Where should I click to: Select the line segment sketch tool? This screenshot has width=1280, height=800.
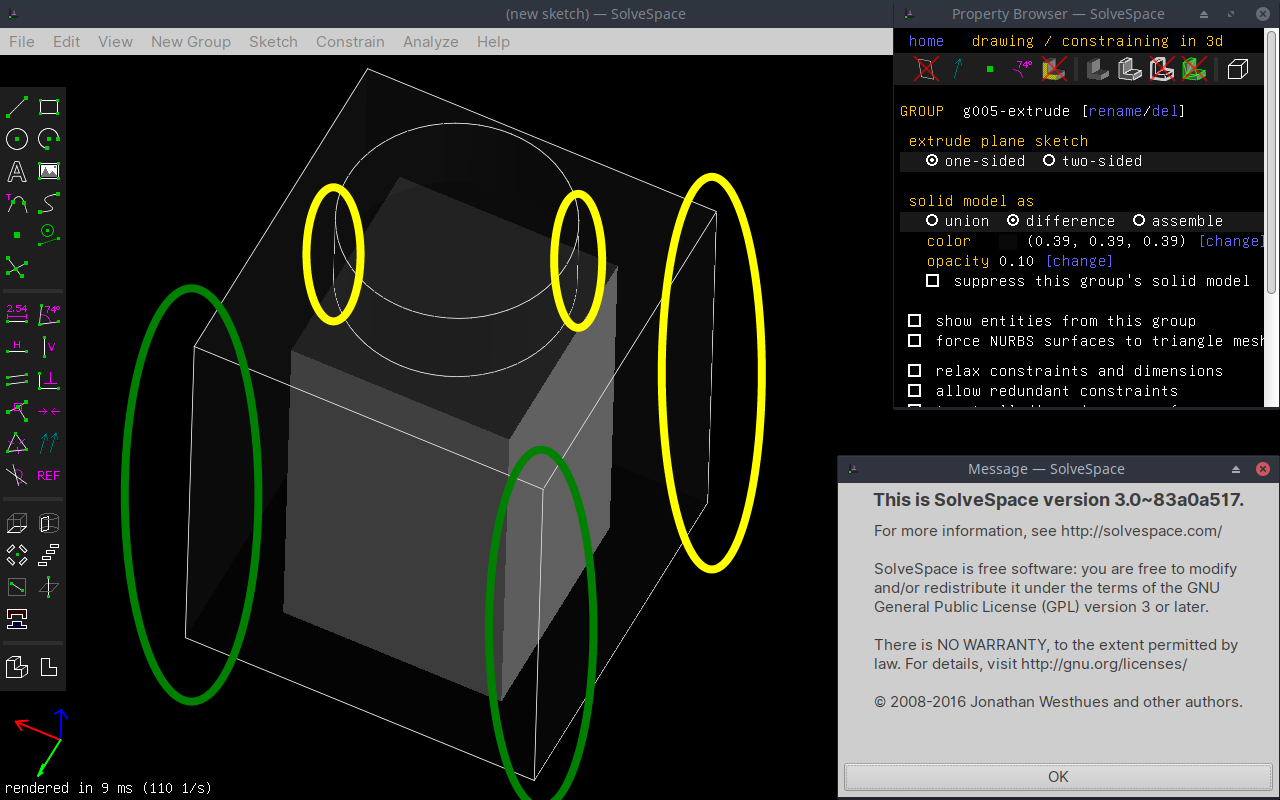click(x=17, y=107)
